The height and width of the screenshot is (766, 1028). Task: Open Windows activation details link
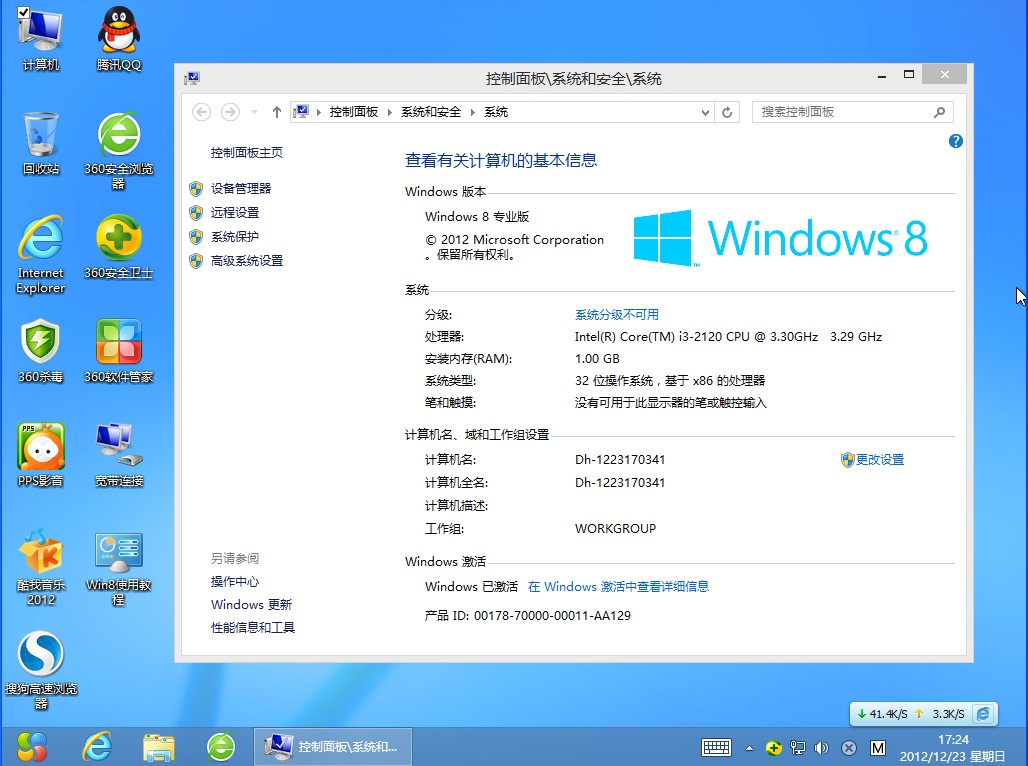coord(618,586)
